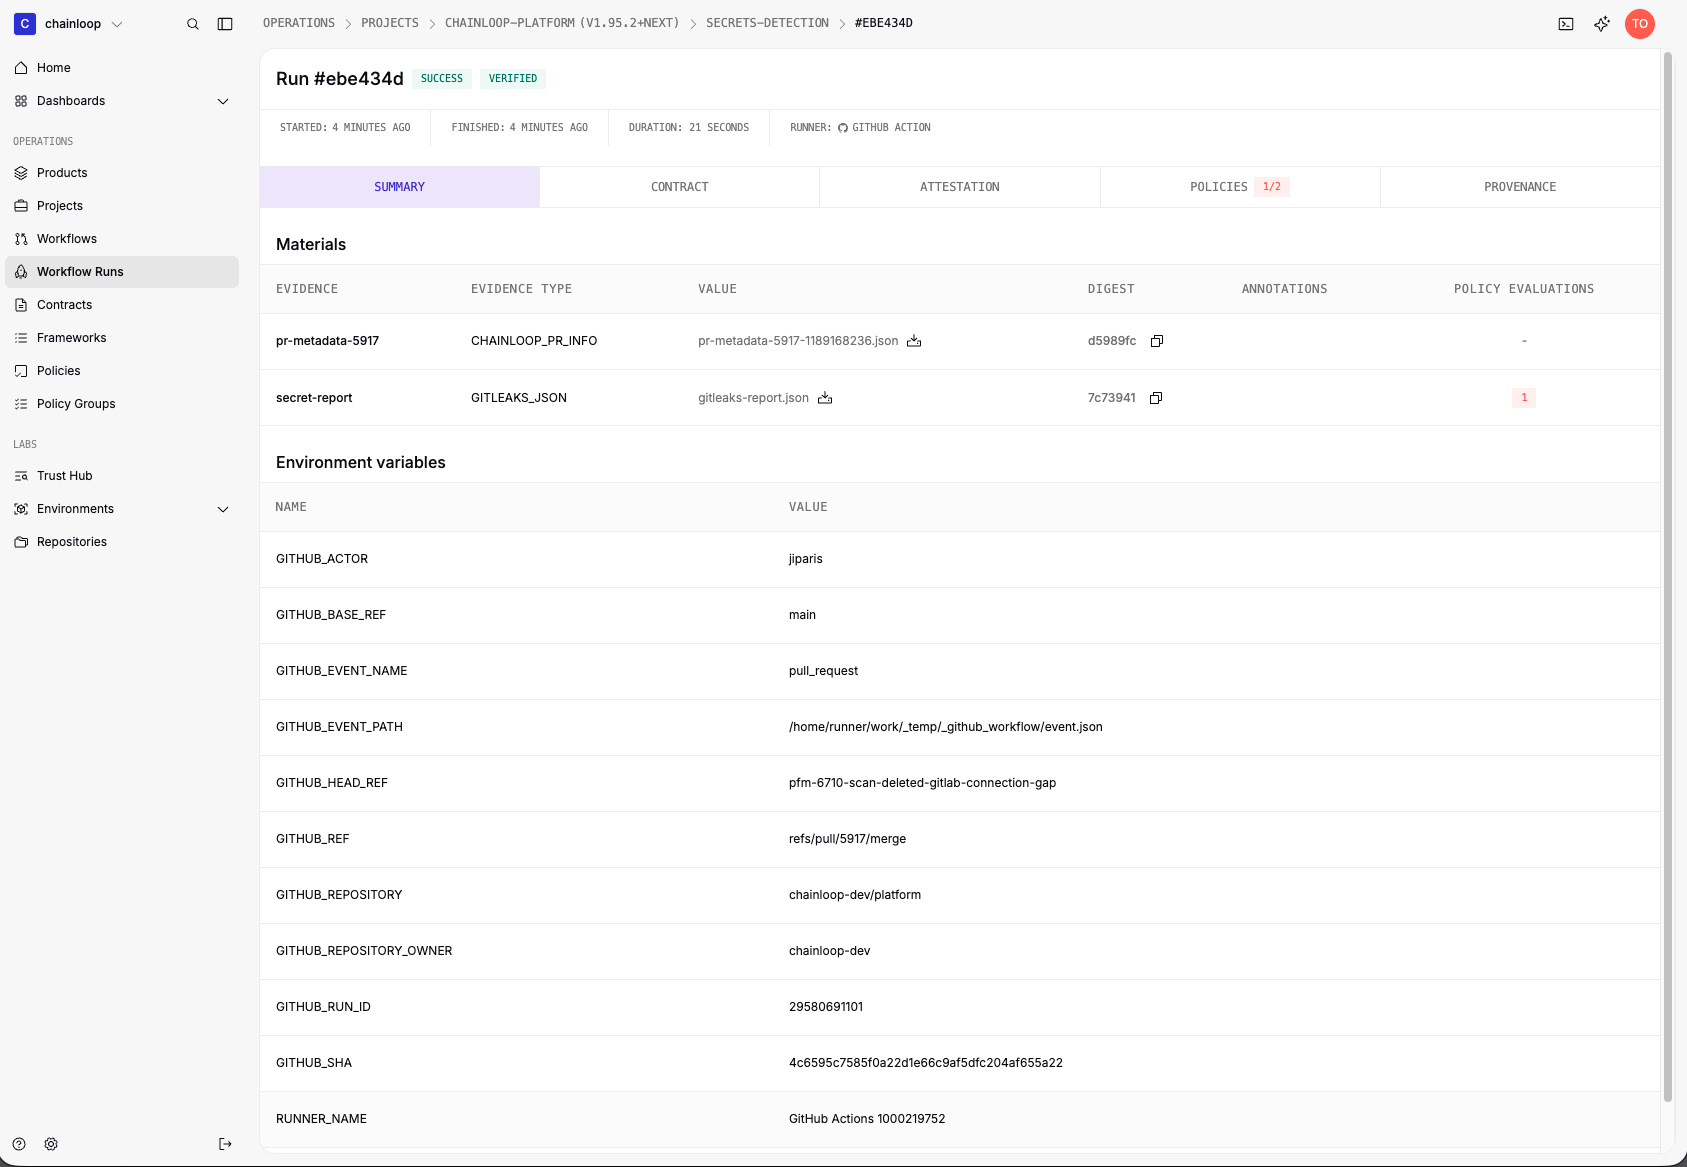Click the Projects briefcase icon

pos(21,206)
